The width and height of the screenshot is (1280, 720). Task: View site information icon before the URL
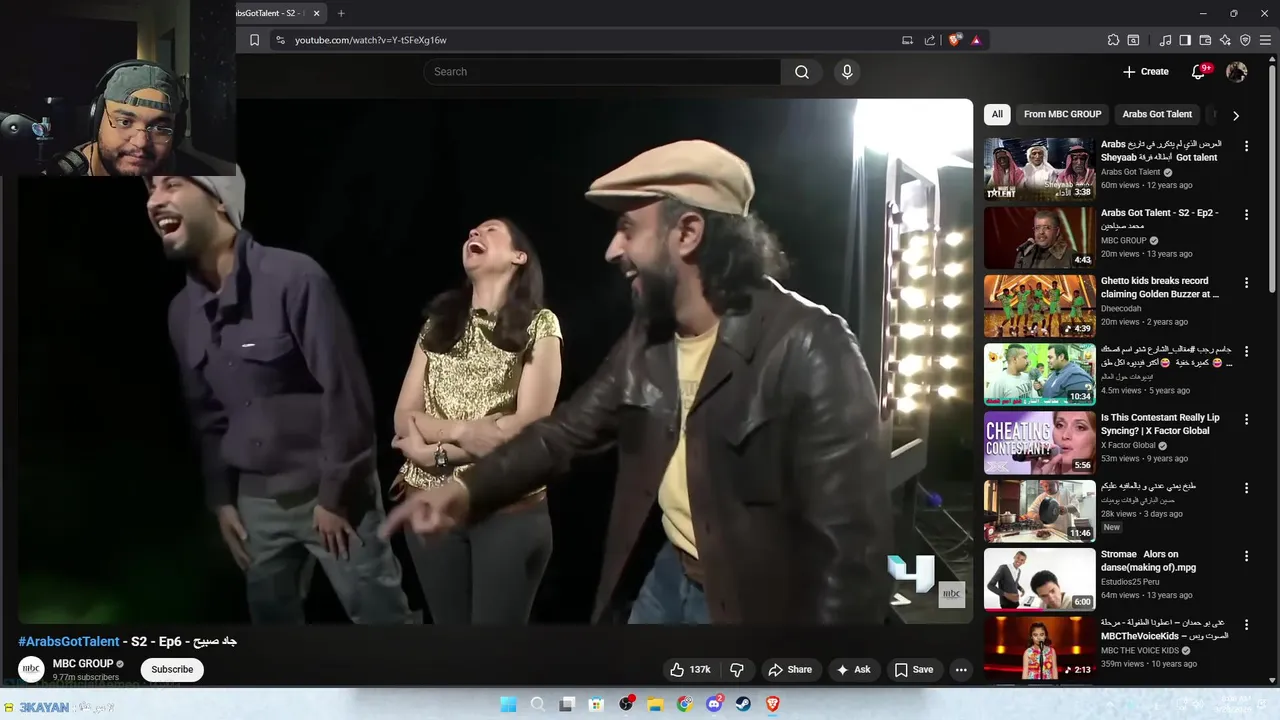[280, 40]
